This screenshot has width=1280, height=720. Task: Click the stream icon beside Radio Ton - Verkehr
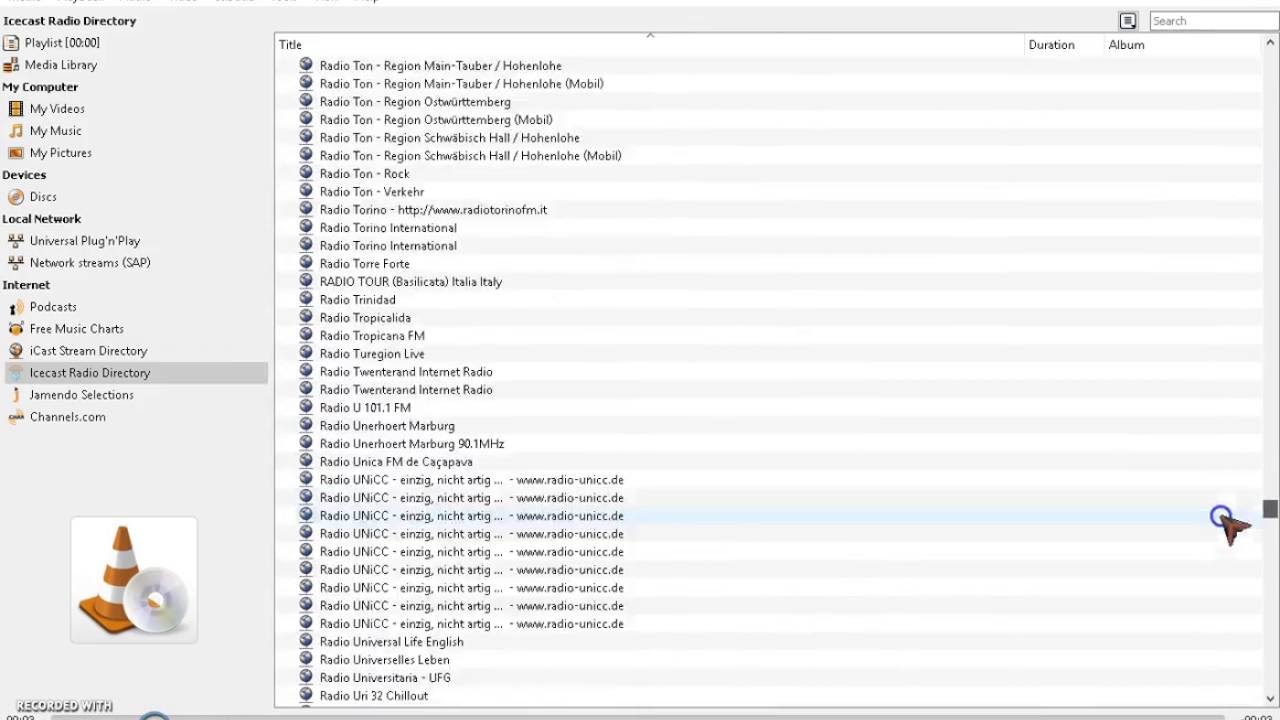[x=306, y=191]
